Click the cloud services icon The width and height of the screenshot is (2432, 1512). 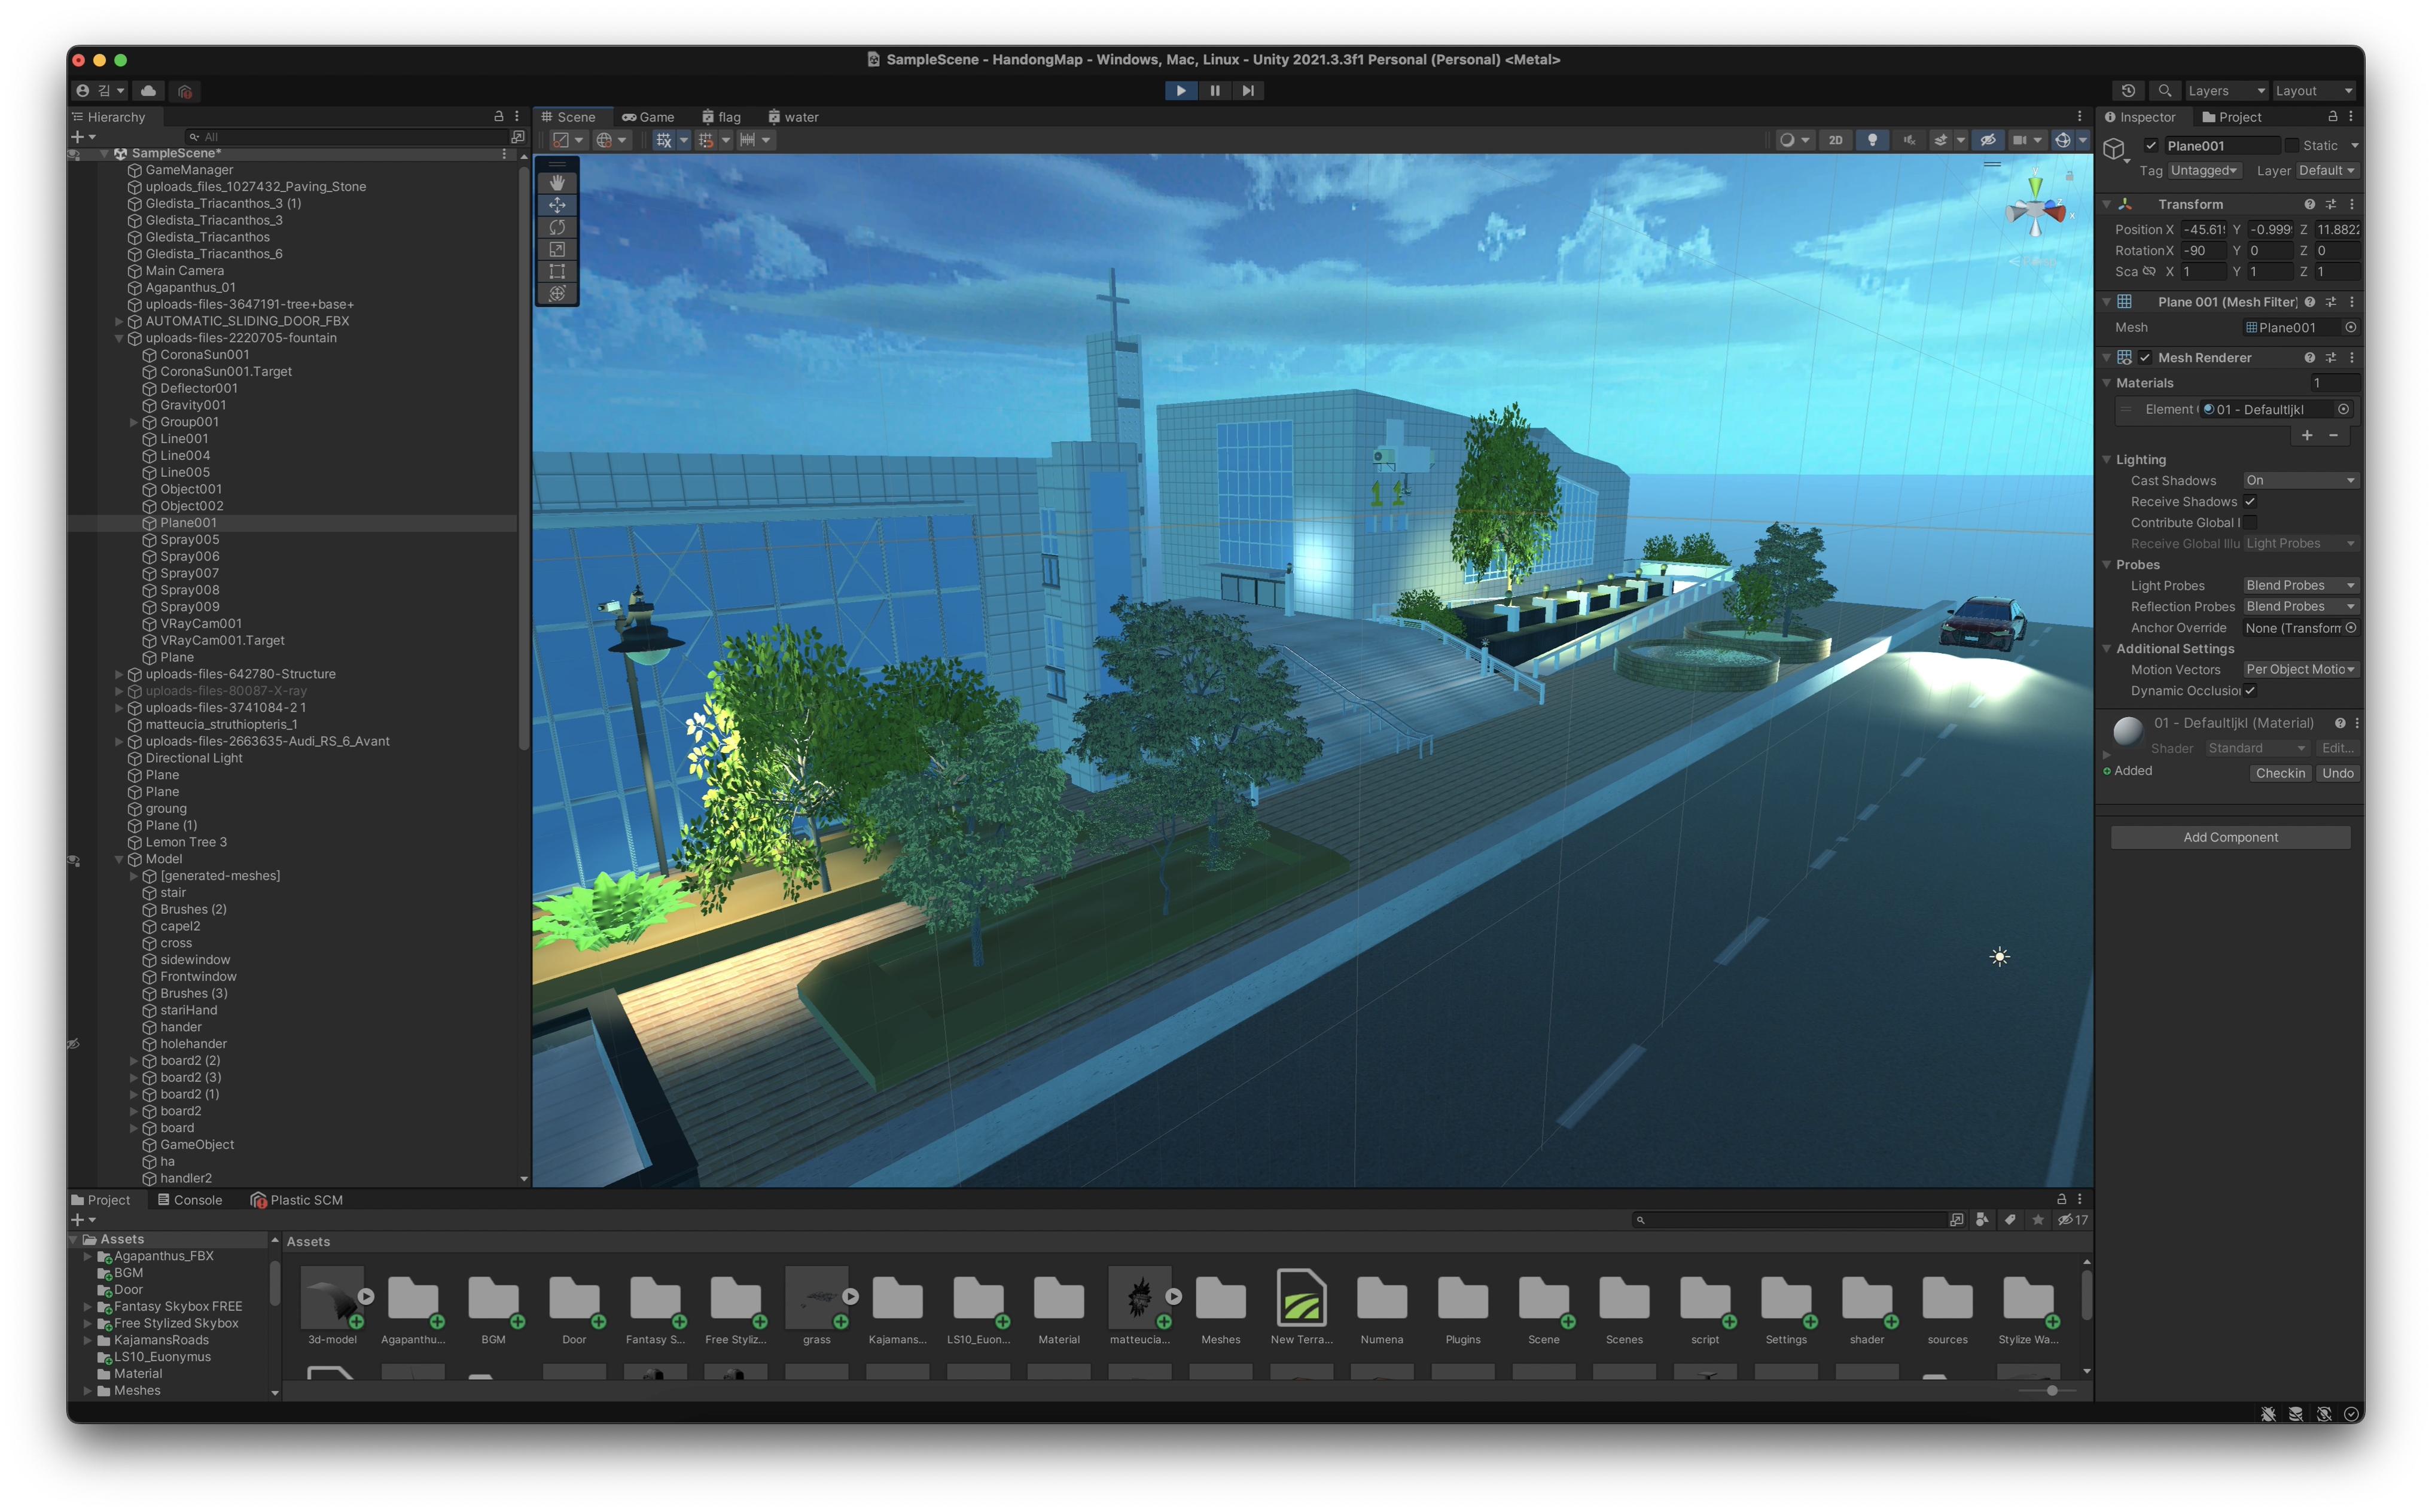148,91
